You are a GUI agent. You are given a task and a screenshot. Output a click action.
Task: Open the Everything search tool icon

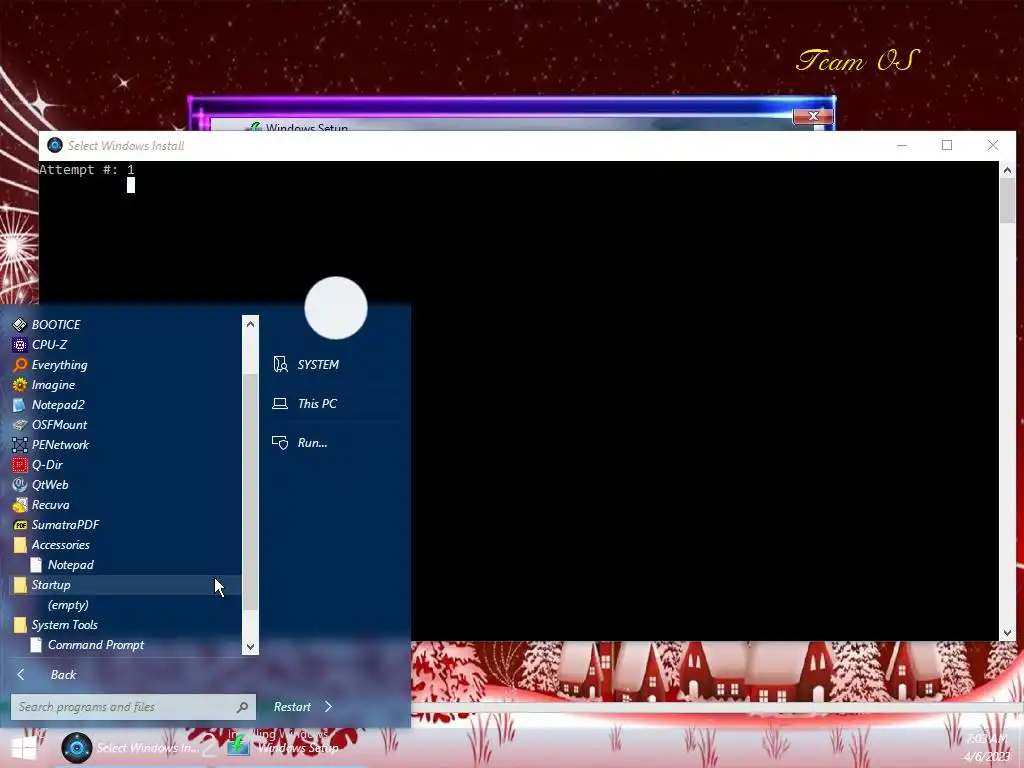click(x=20, y=365)
